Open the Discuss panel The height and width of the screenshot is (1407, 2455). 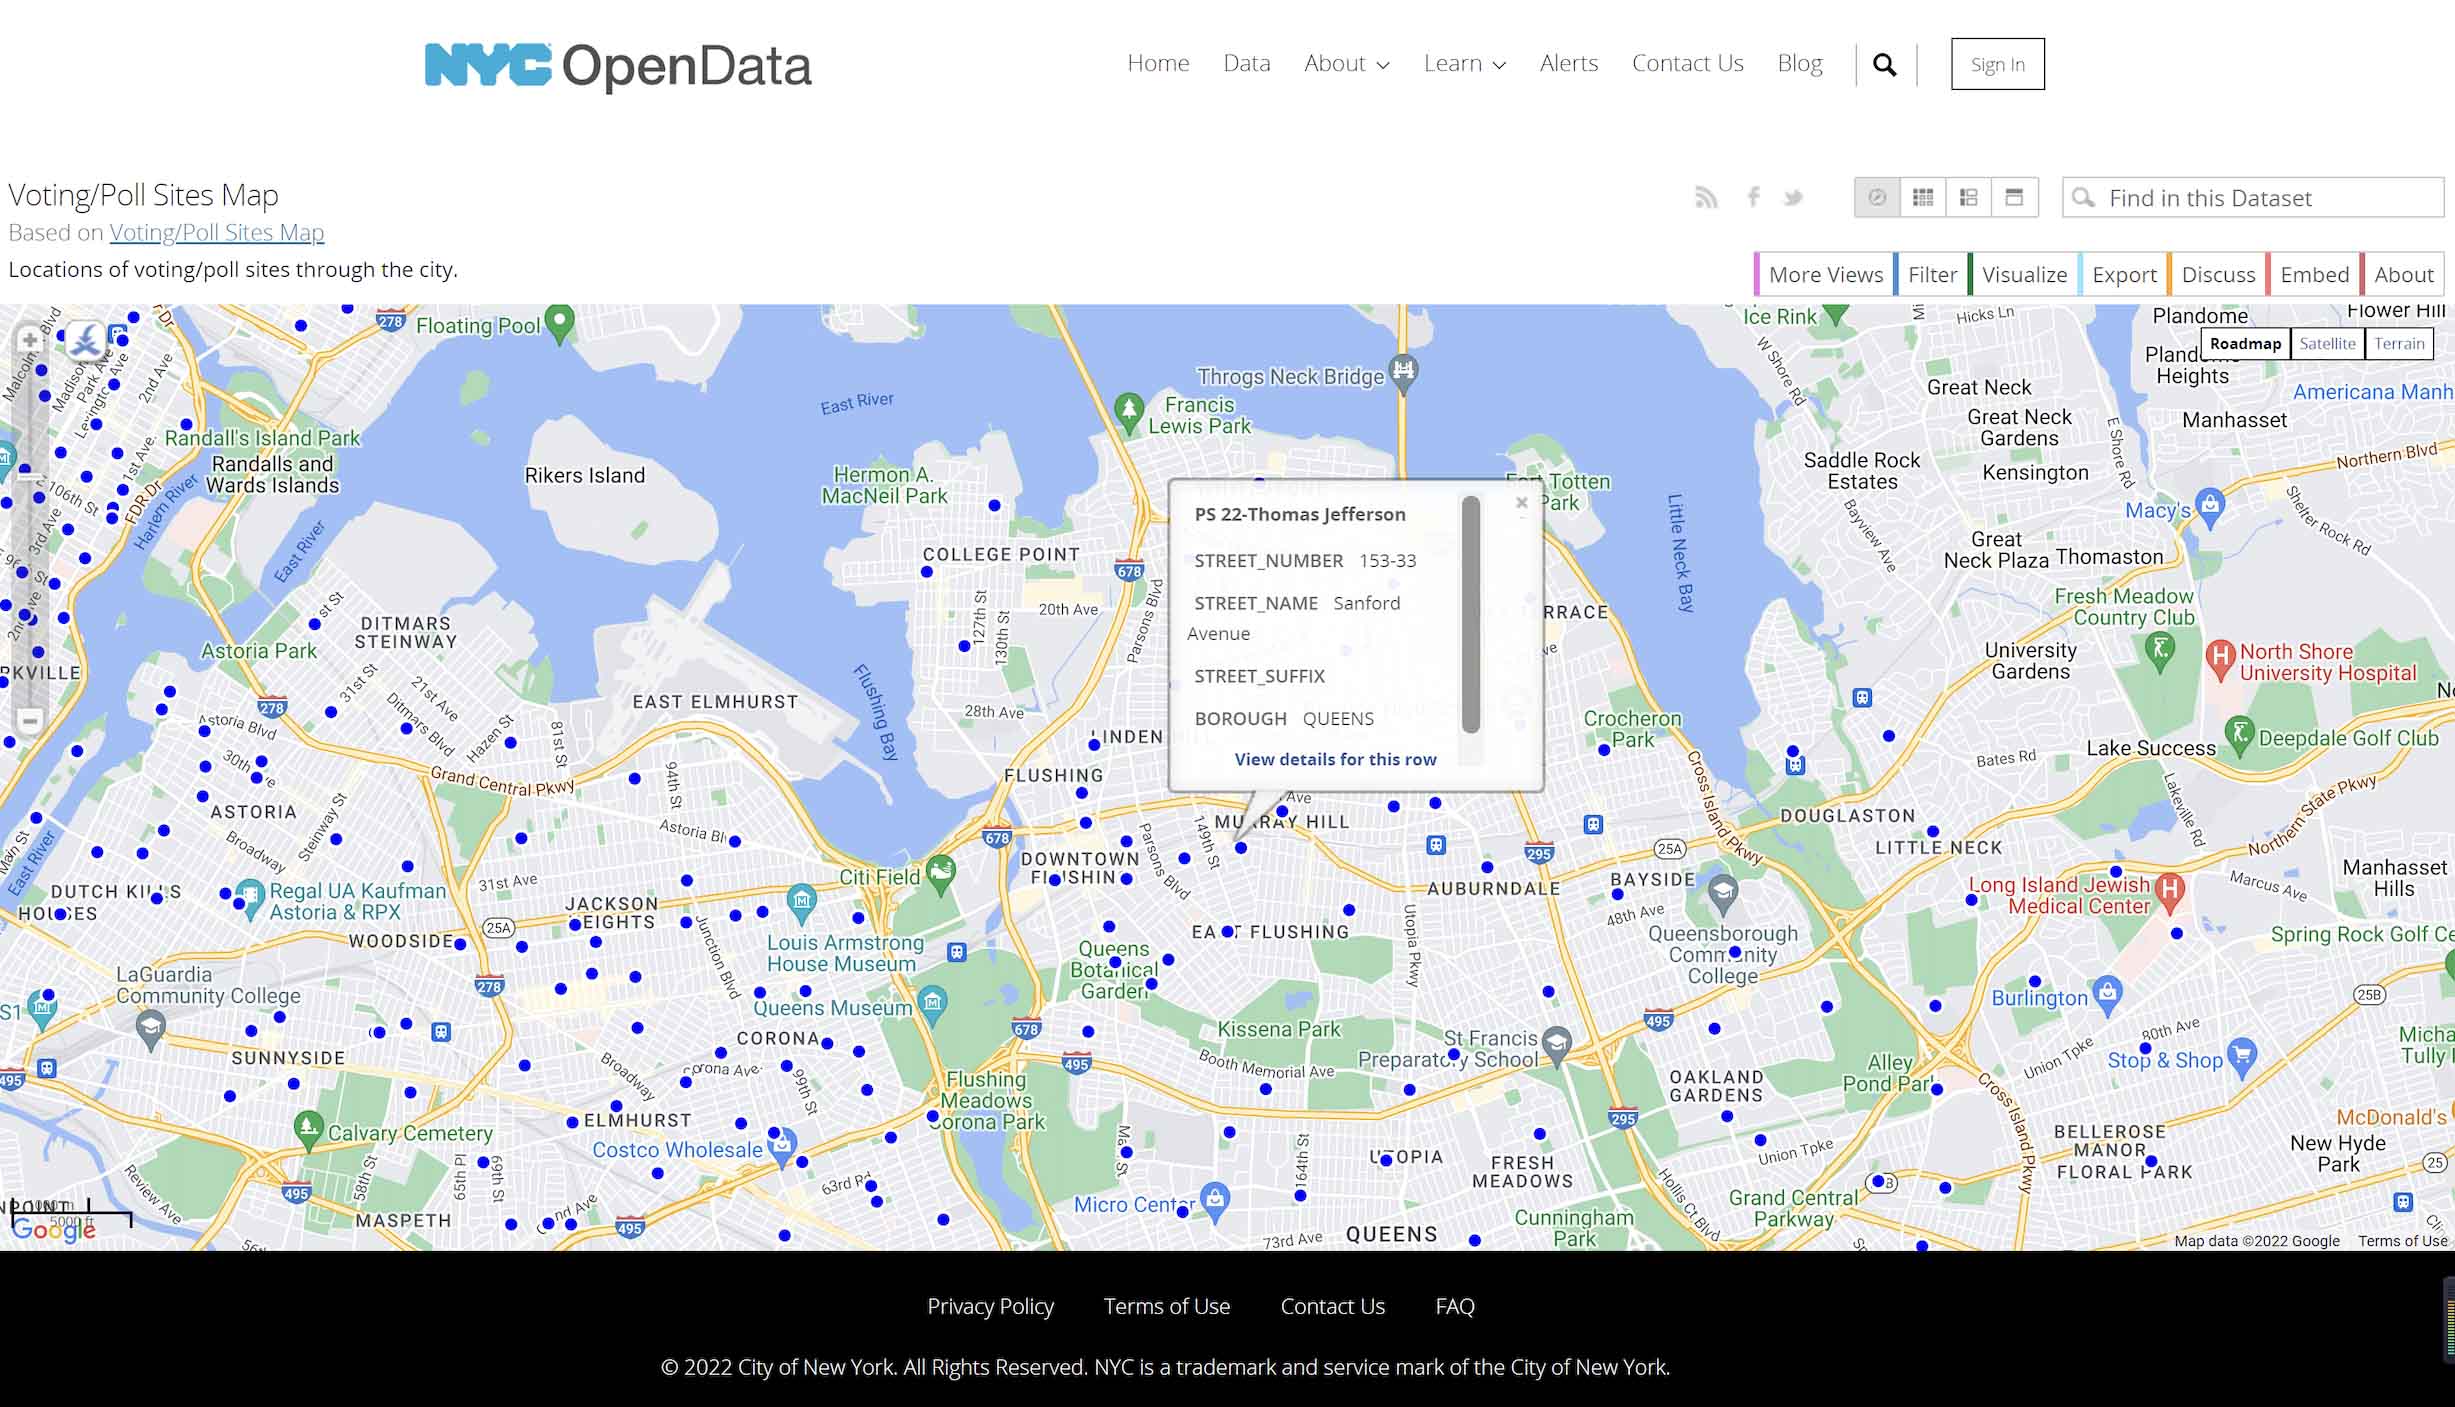2216,274
